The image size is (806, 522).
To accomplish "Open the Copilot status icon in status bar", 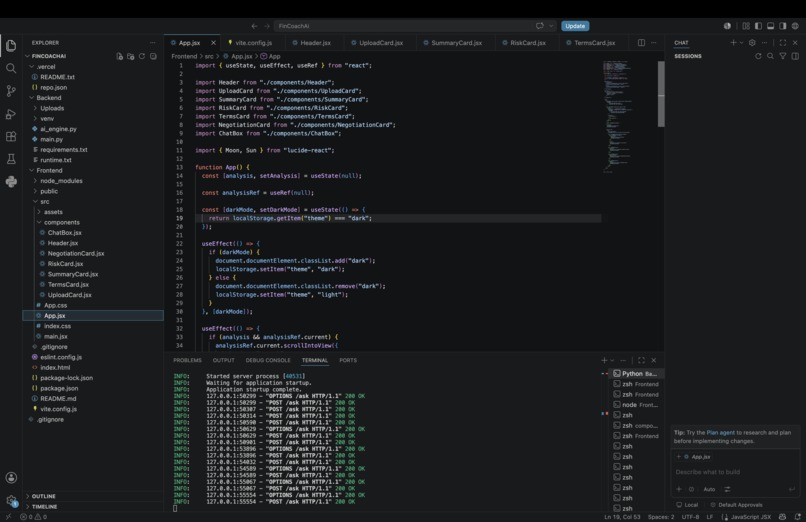I will pos(782,517).
